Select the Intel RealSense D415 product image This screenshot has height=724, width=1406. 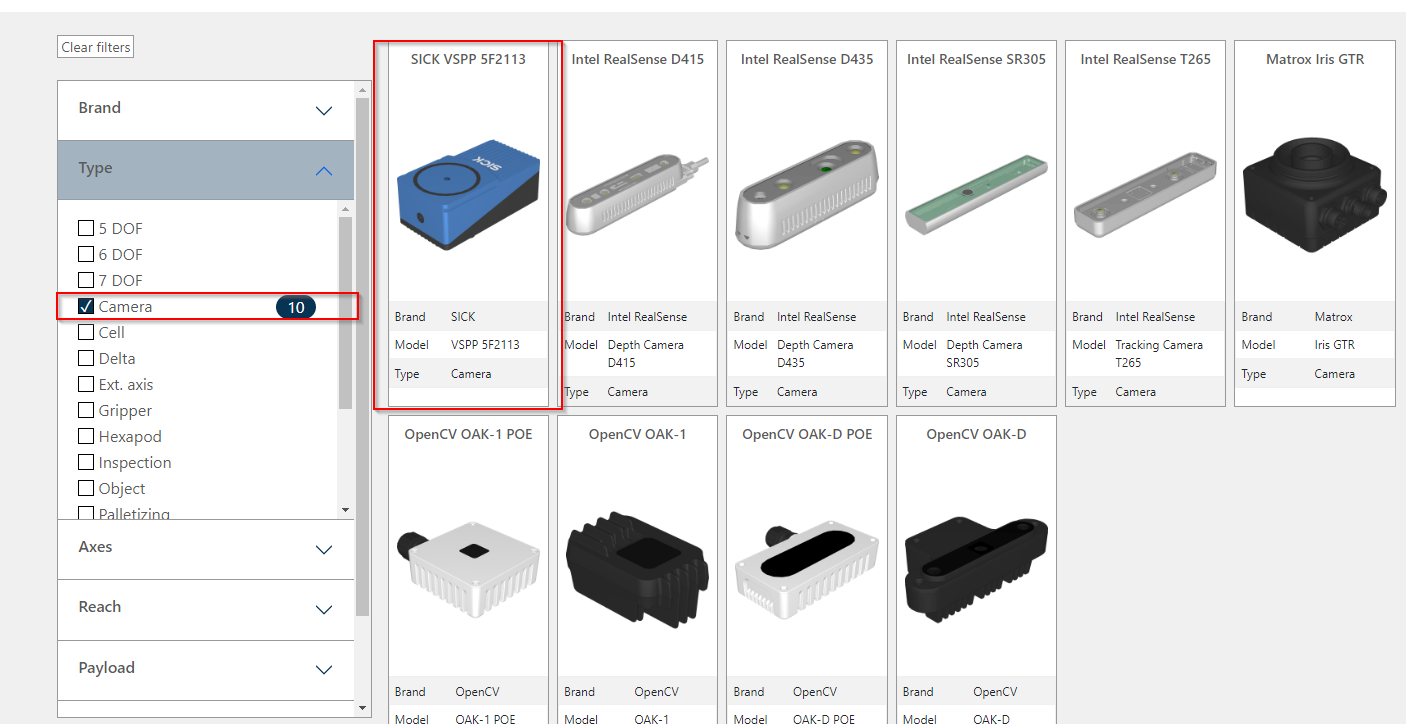tap(638, 195)
